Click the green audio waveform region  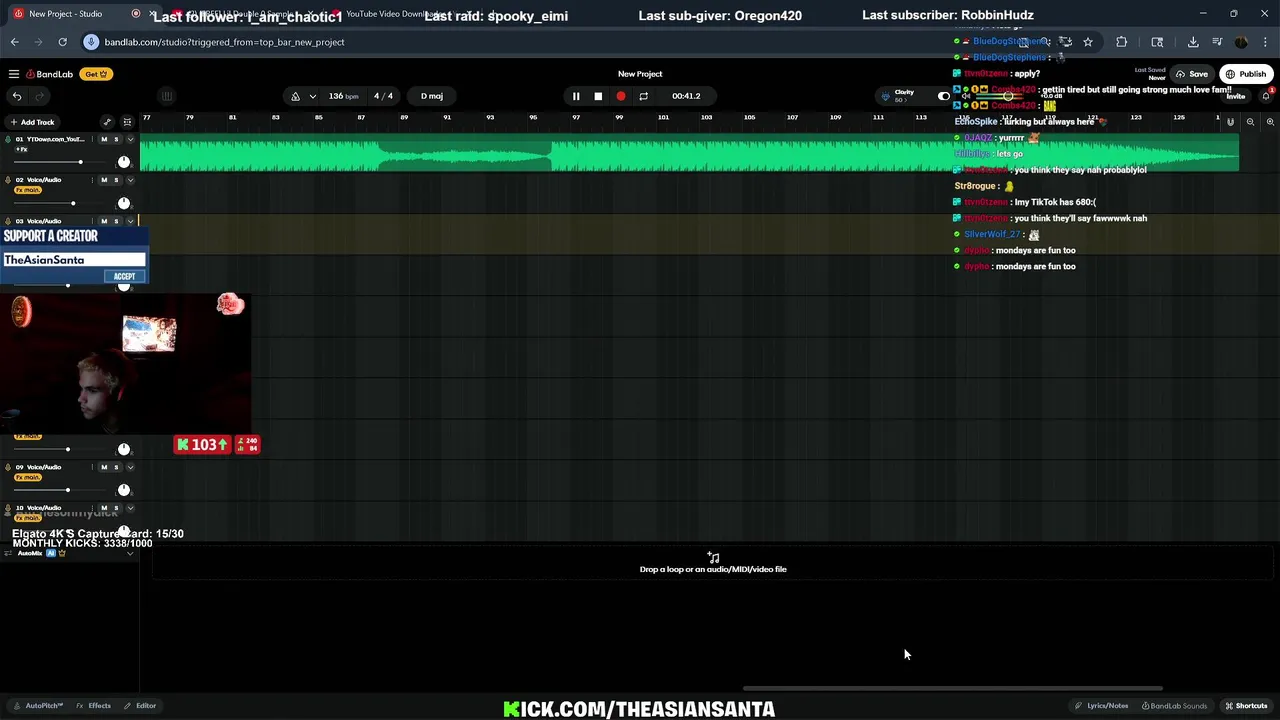[689, 152]
